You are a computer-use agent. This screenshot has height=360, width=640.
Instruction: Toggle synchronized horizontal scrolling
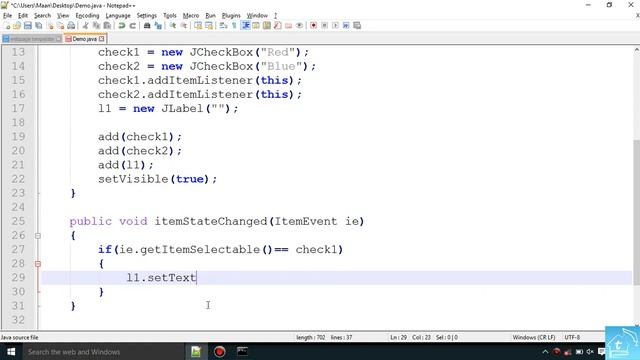point(209,26)
